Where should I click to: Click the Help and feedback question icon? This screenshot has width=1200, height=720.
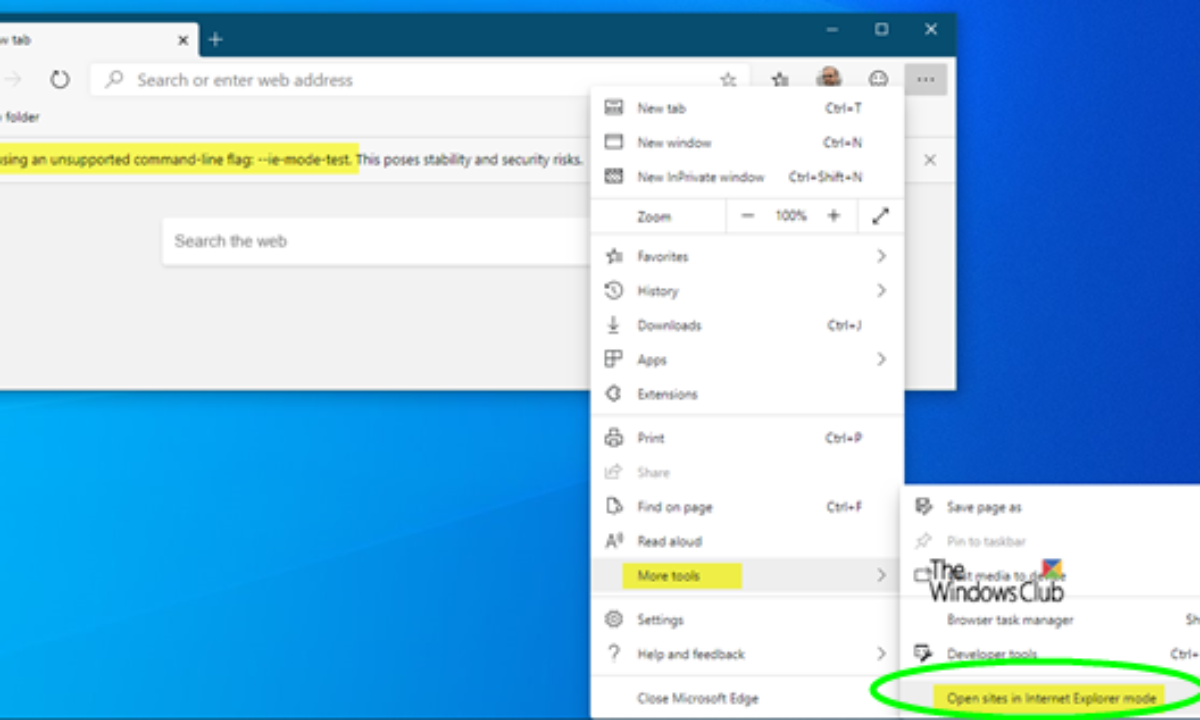click(x=615, y=654)
